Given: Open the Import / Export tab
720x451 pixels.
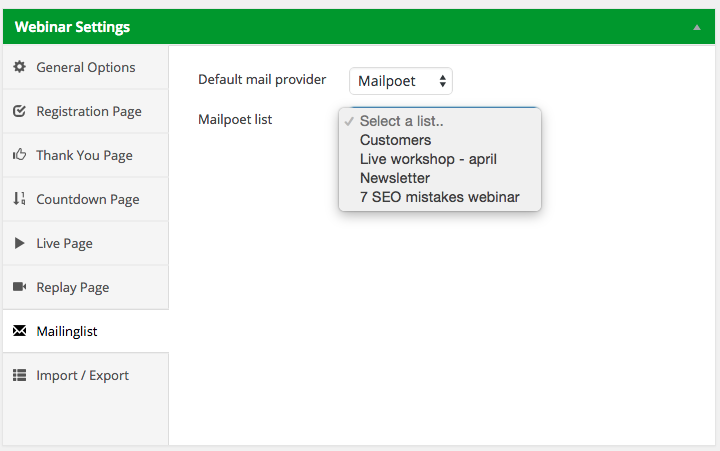Looking at the screenshot, I should [x=82, y=375].
